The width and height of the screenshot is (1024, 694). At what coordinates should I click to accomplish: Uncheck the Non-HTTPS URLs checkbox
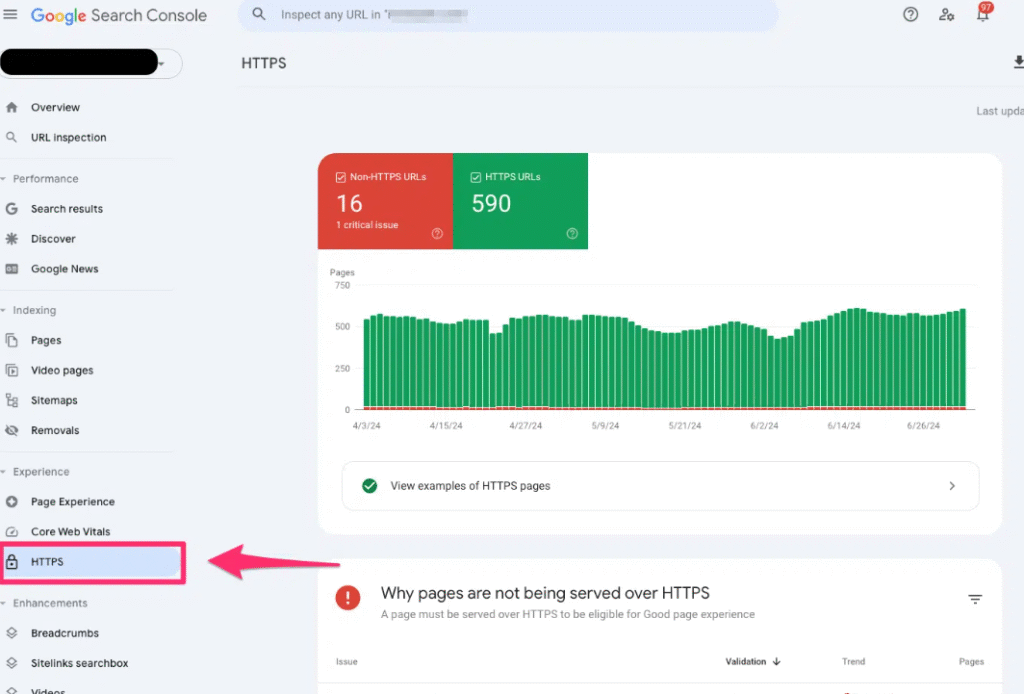341,177
